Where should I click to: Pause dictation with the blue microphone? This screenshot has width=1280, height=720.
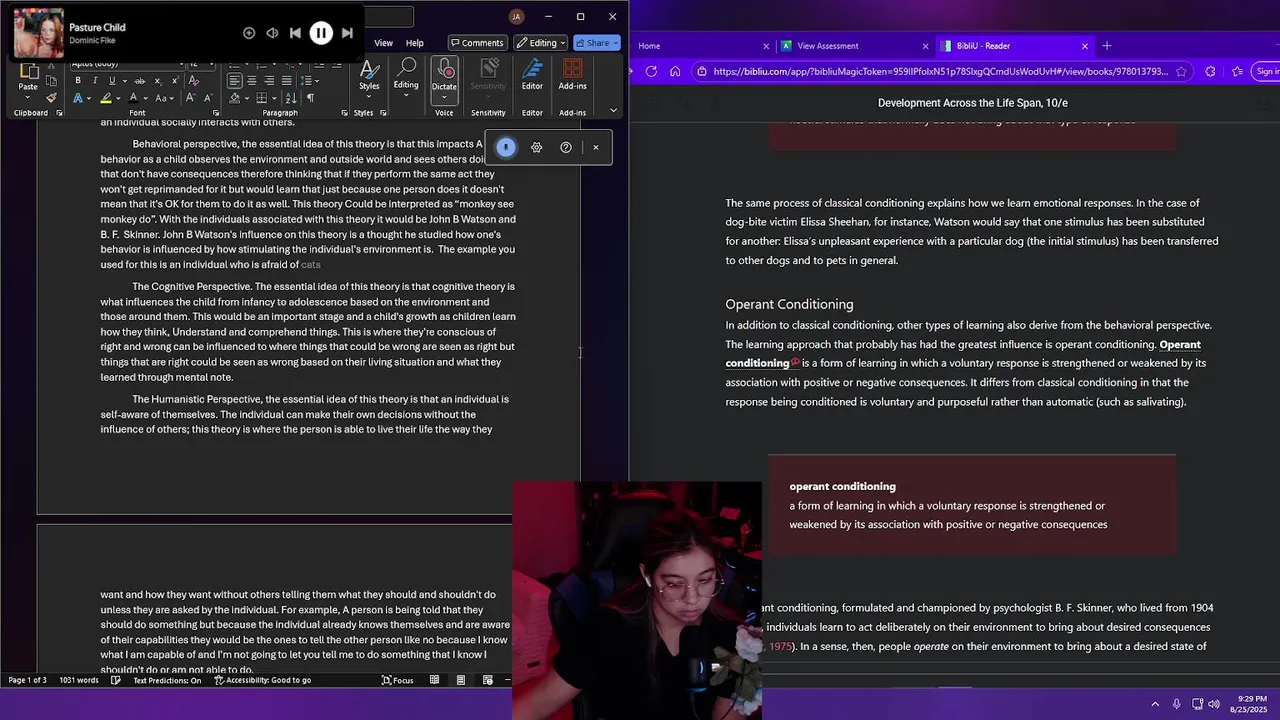pyautogui.click(x=506, y=147)
